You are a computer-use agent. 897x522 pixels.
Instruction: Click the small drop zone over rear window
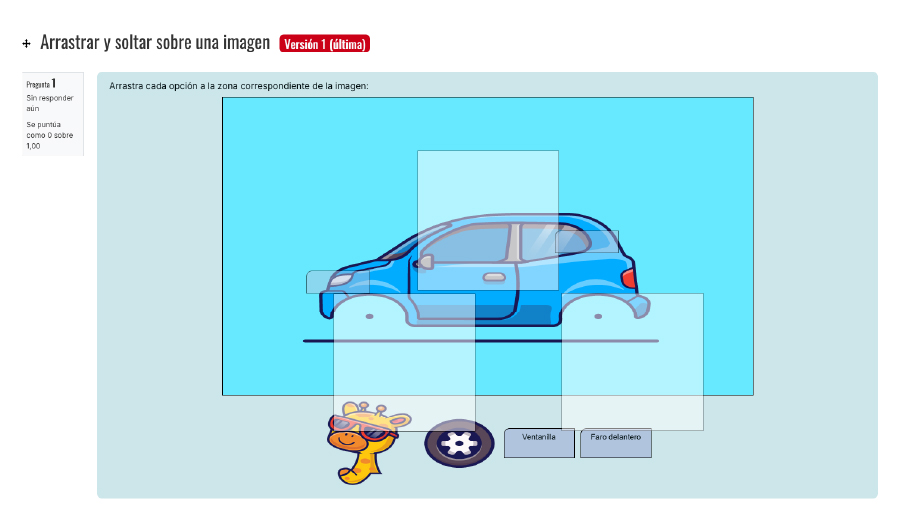pyautogui.click(x=587, y=242)
